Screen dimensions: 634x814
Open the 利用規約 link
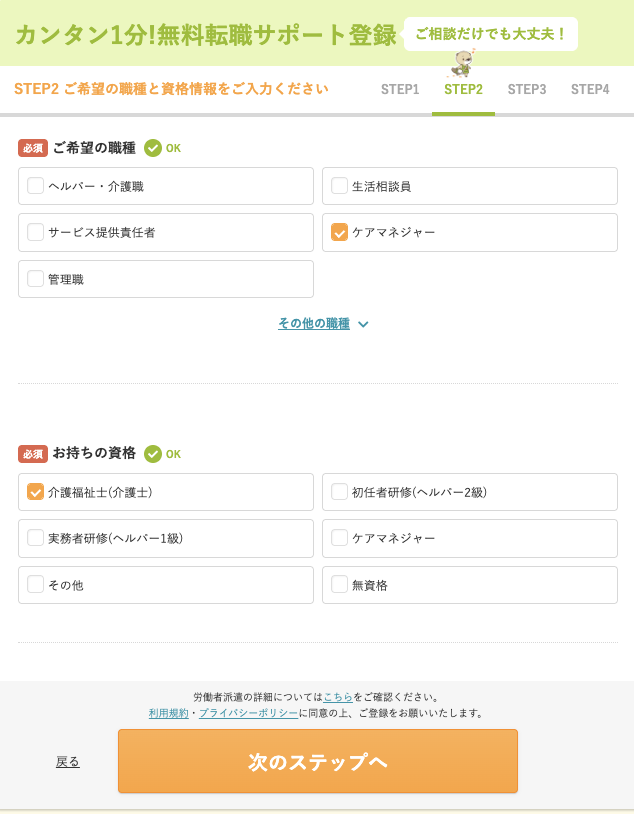tap(169, 713)
